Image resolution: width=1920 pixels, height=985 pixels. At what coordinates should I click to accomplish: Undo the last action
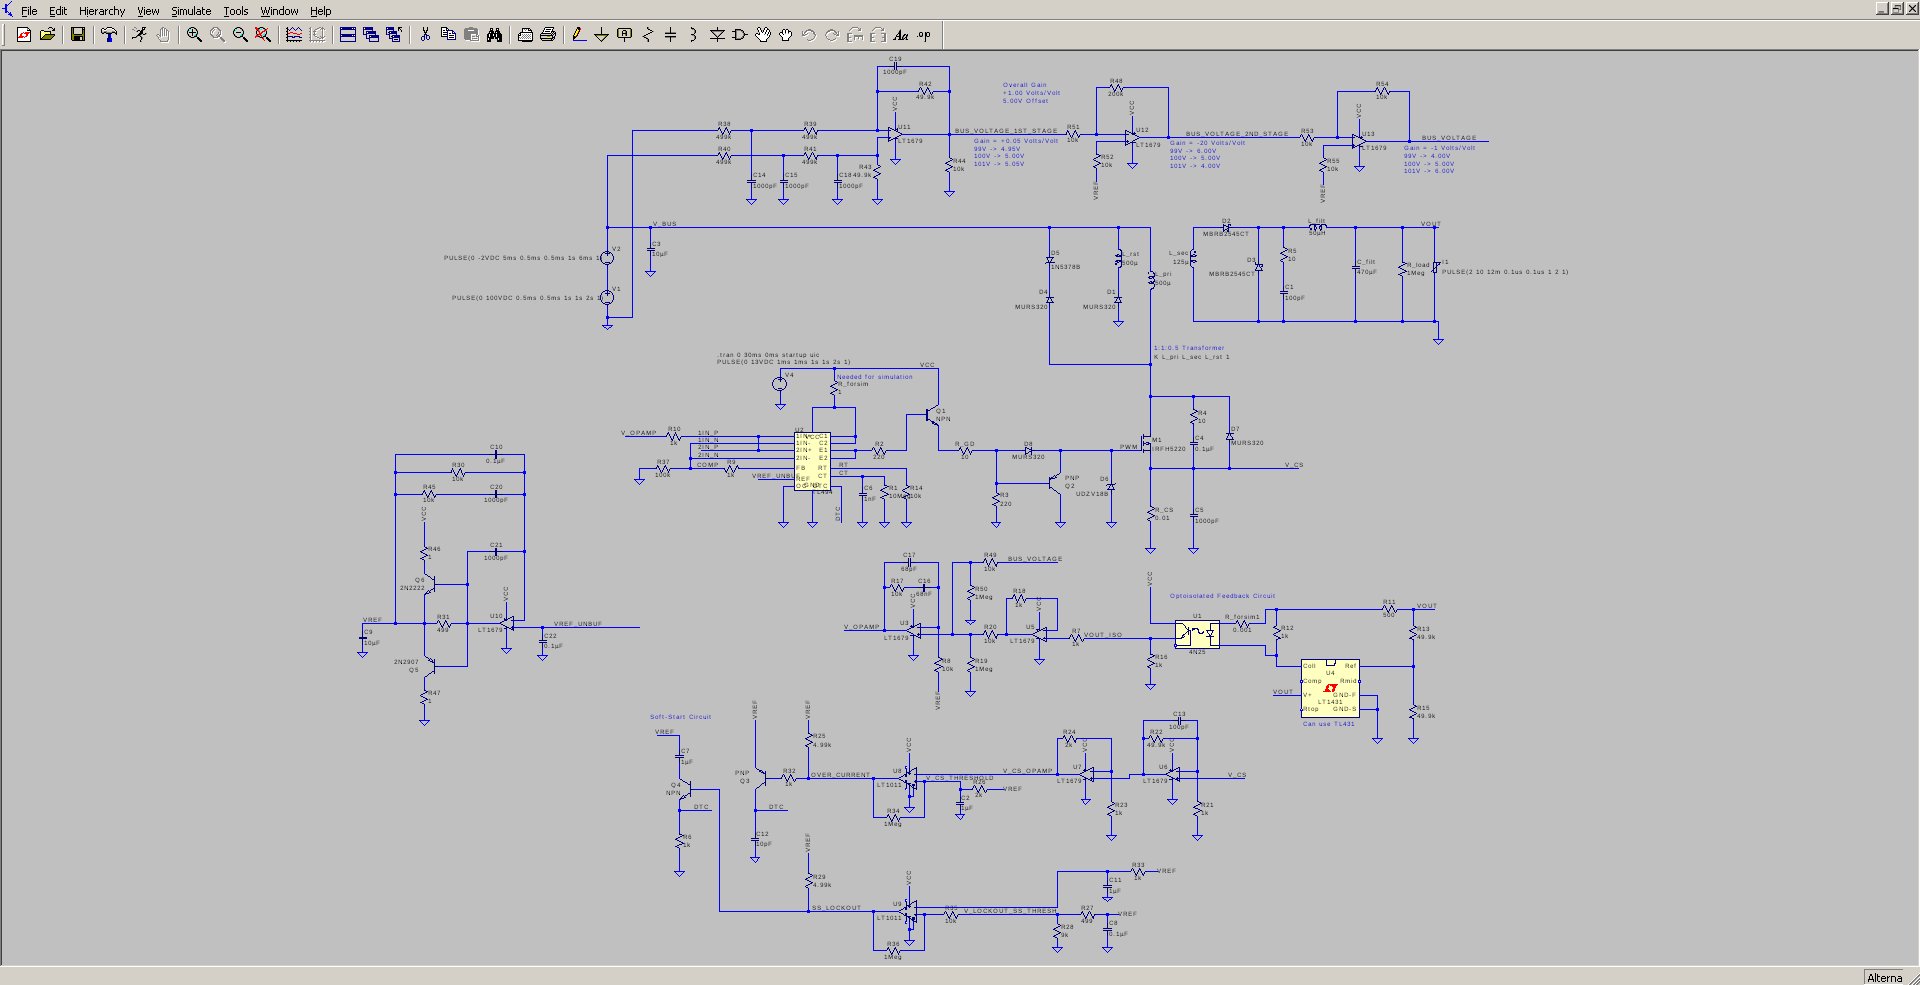point(809,35)
